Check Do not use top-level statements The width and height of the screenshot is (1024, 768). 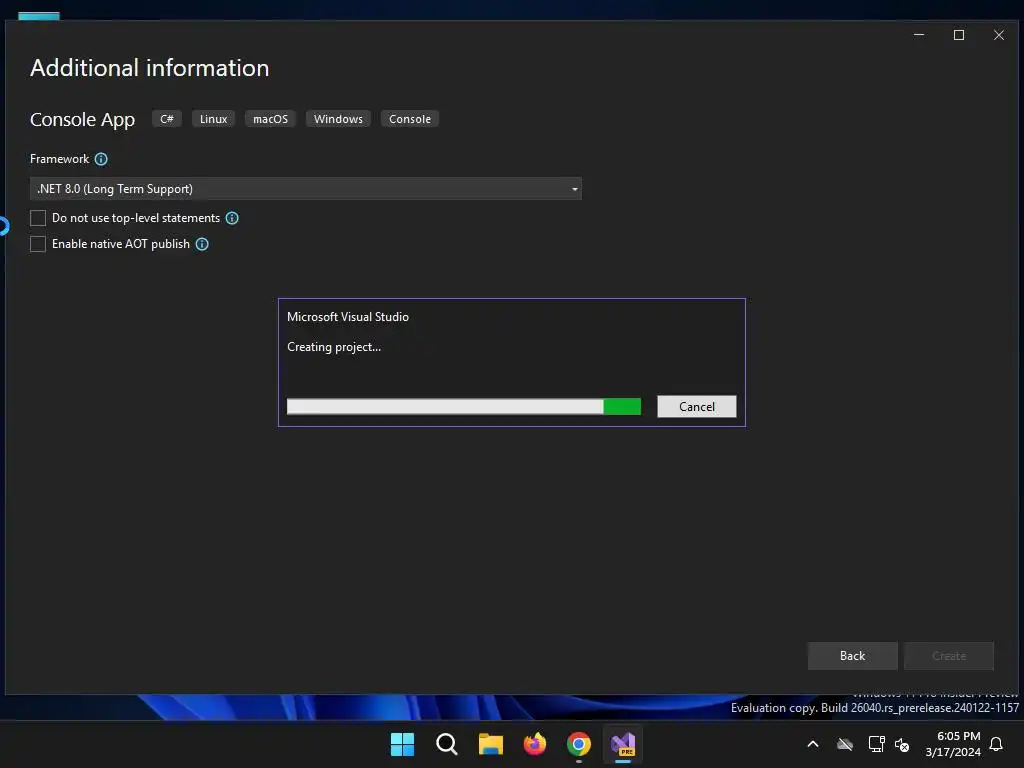pos(38,217)
